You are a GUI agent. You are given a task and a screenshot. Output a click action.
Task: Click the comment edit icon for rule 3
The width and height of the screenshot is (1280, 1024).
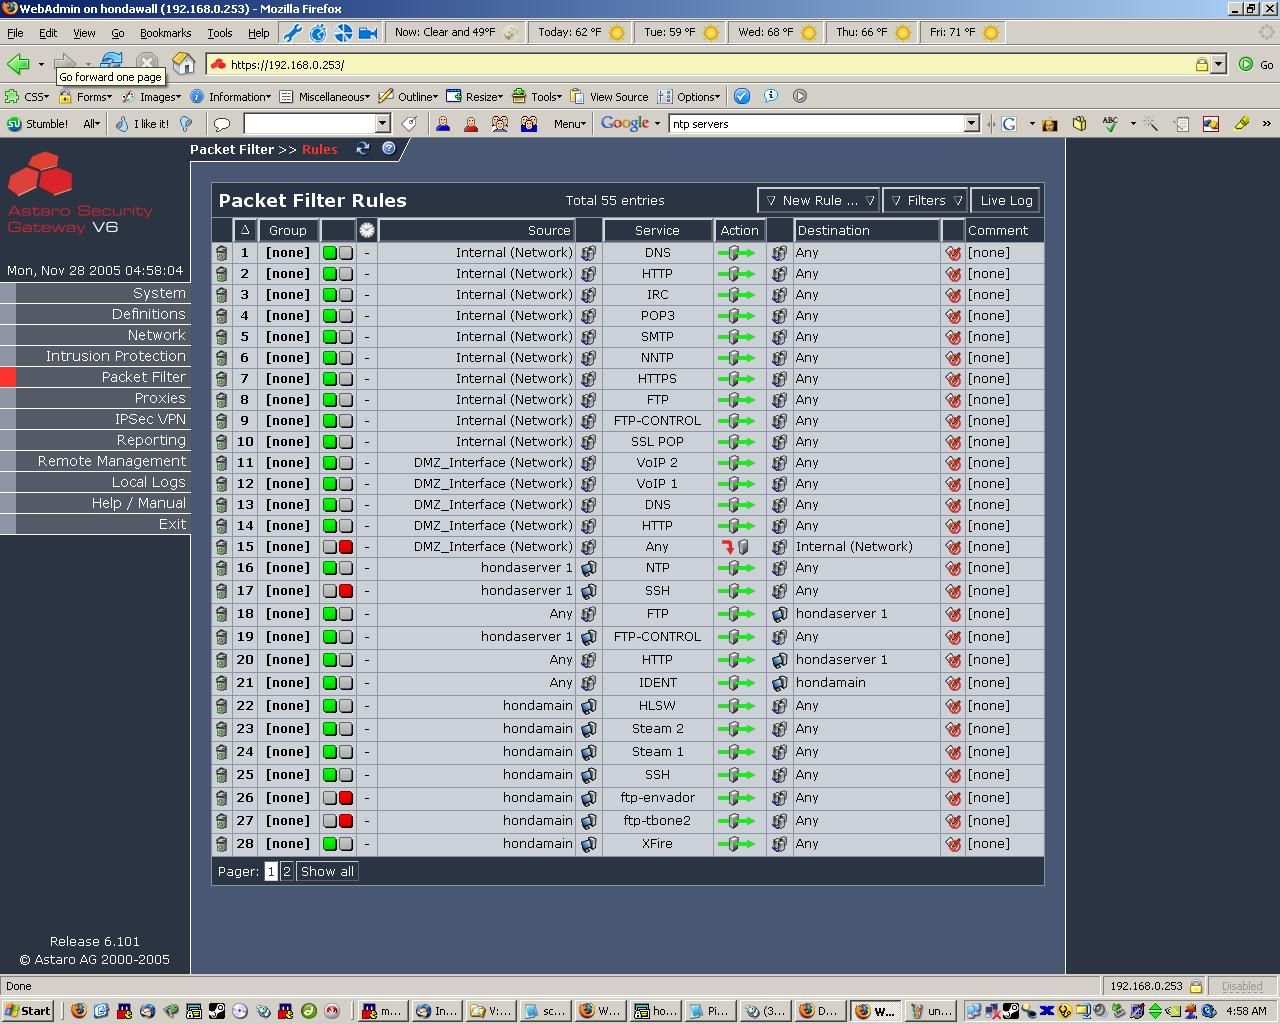pos(953,295)
